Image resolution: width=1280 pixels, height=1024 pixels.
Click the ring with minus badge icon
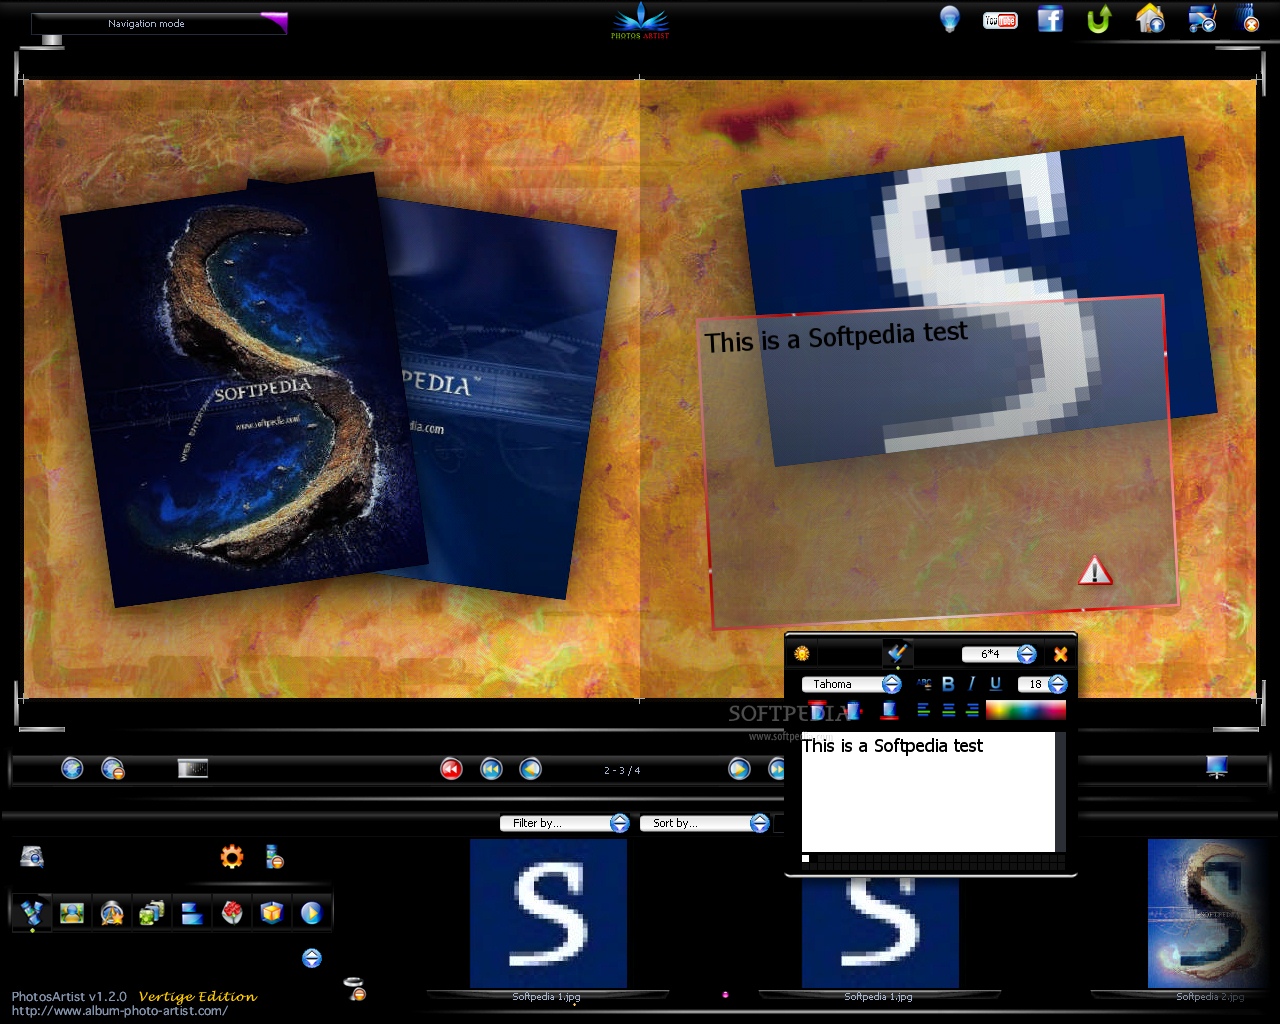[x=355, y=989]
